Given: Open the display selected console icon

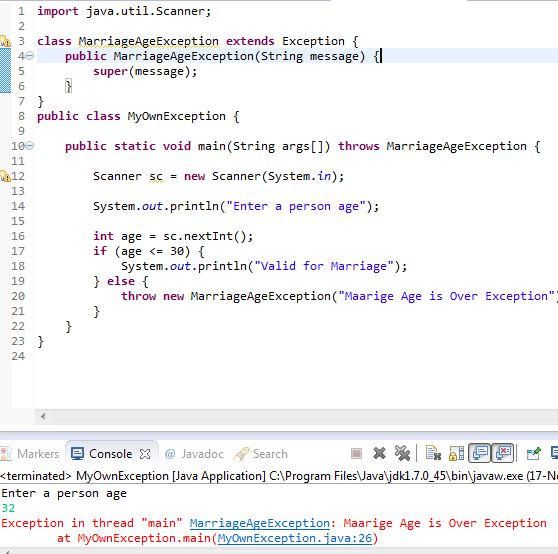Looking at the screenshot, I should (554, 453).
